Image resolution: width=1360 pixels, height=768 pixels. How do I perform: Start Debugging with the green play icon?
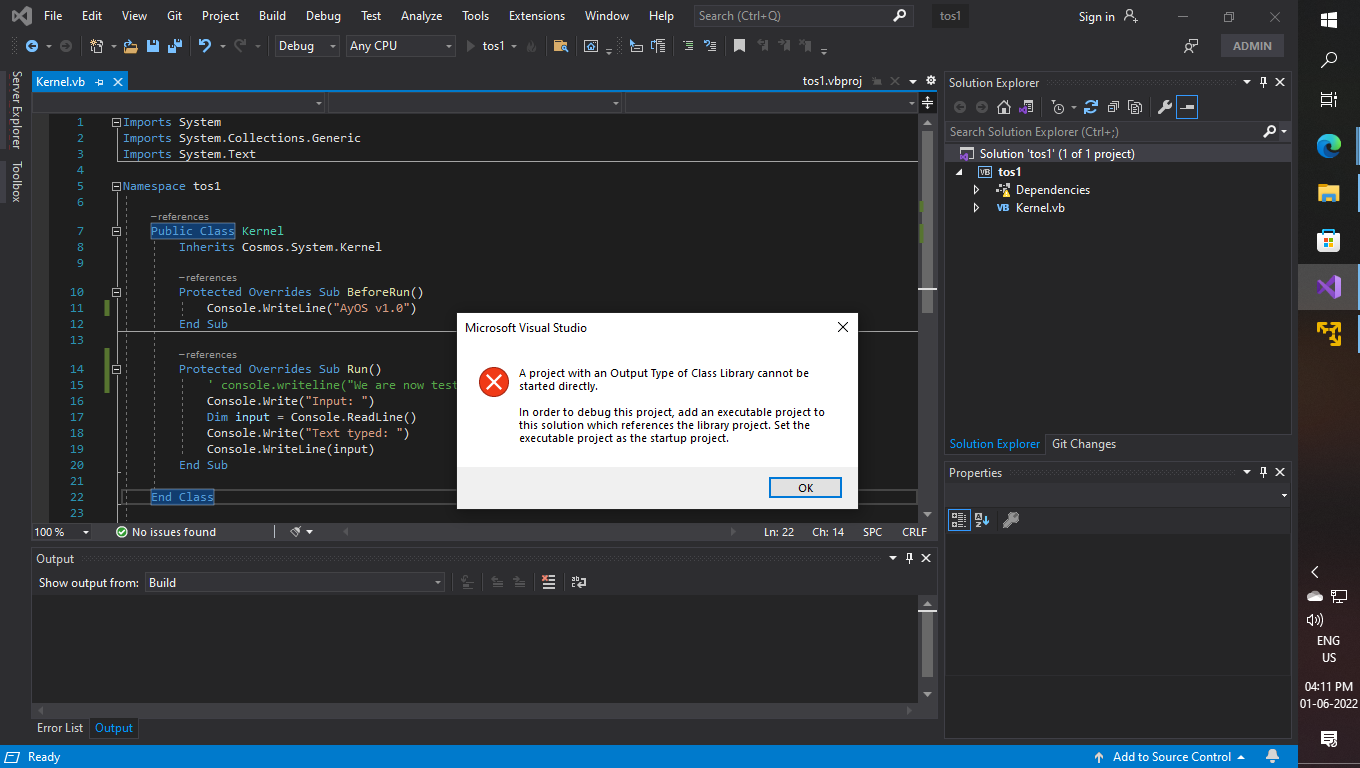coord(470,45)
